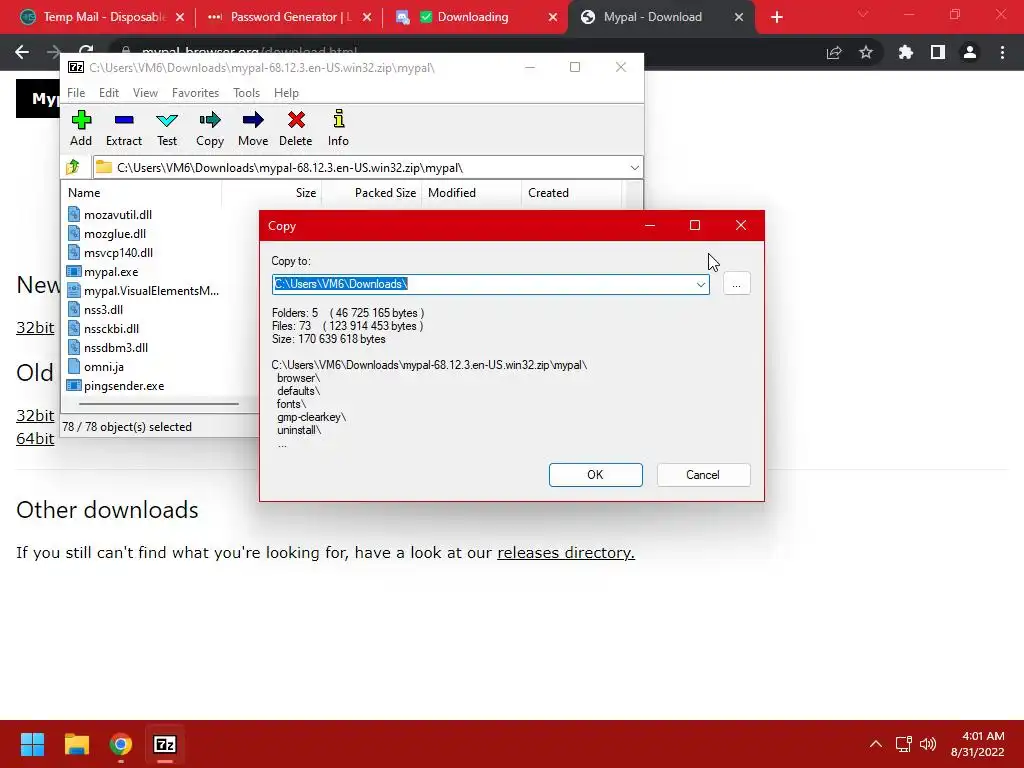The image size is (1024, 768).
Task: Open the Help menu in 7-Zip
Action: (286, 93)
